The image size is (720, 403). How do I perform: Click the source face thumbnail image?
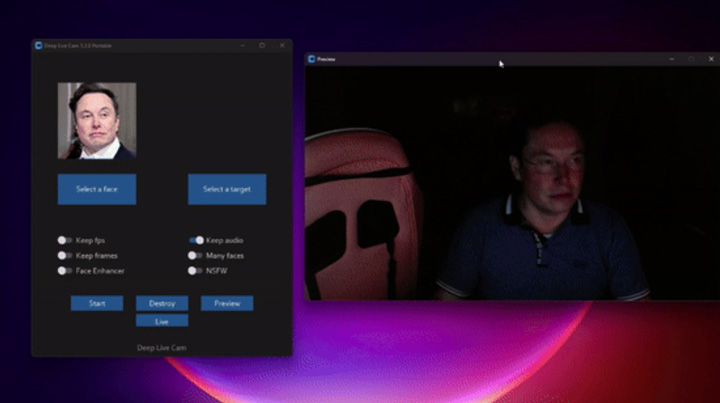tap(97, 121)
